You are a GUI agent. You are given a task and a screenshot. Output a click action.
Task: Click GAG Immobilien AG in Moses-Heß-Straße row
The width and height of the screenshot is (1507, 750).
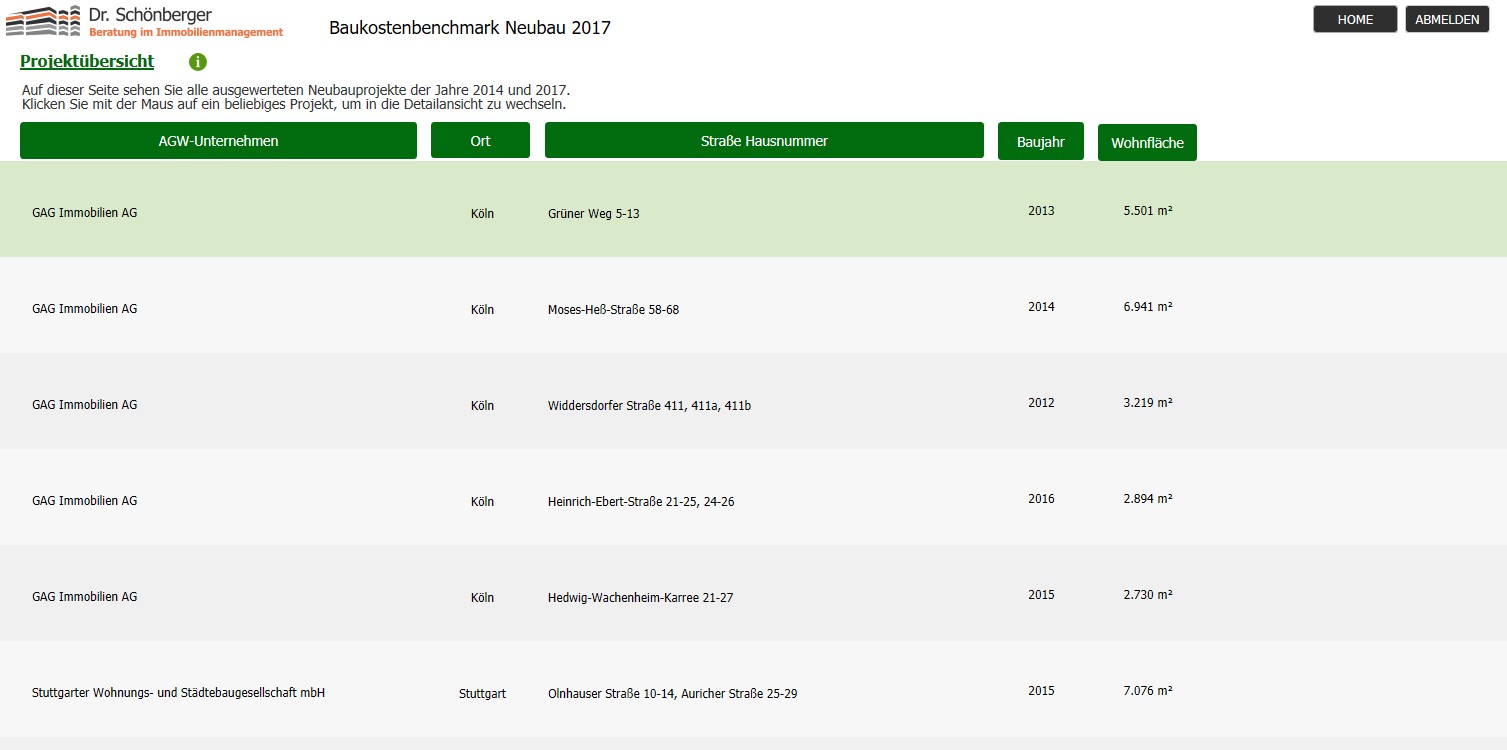84,309
